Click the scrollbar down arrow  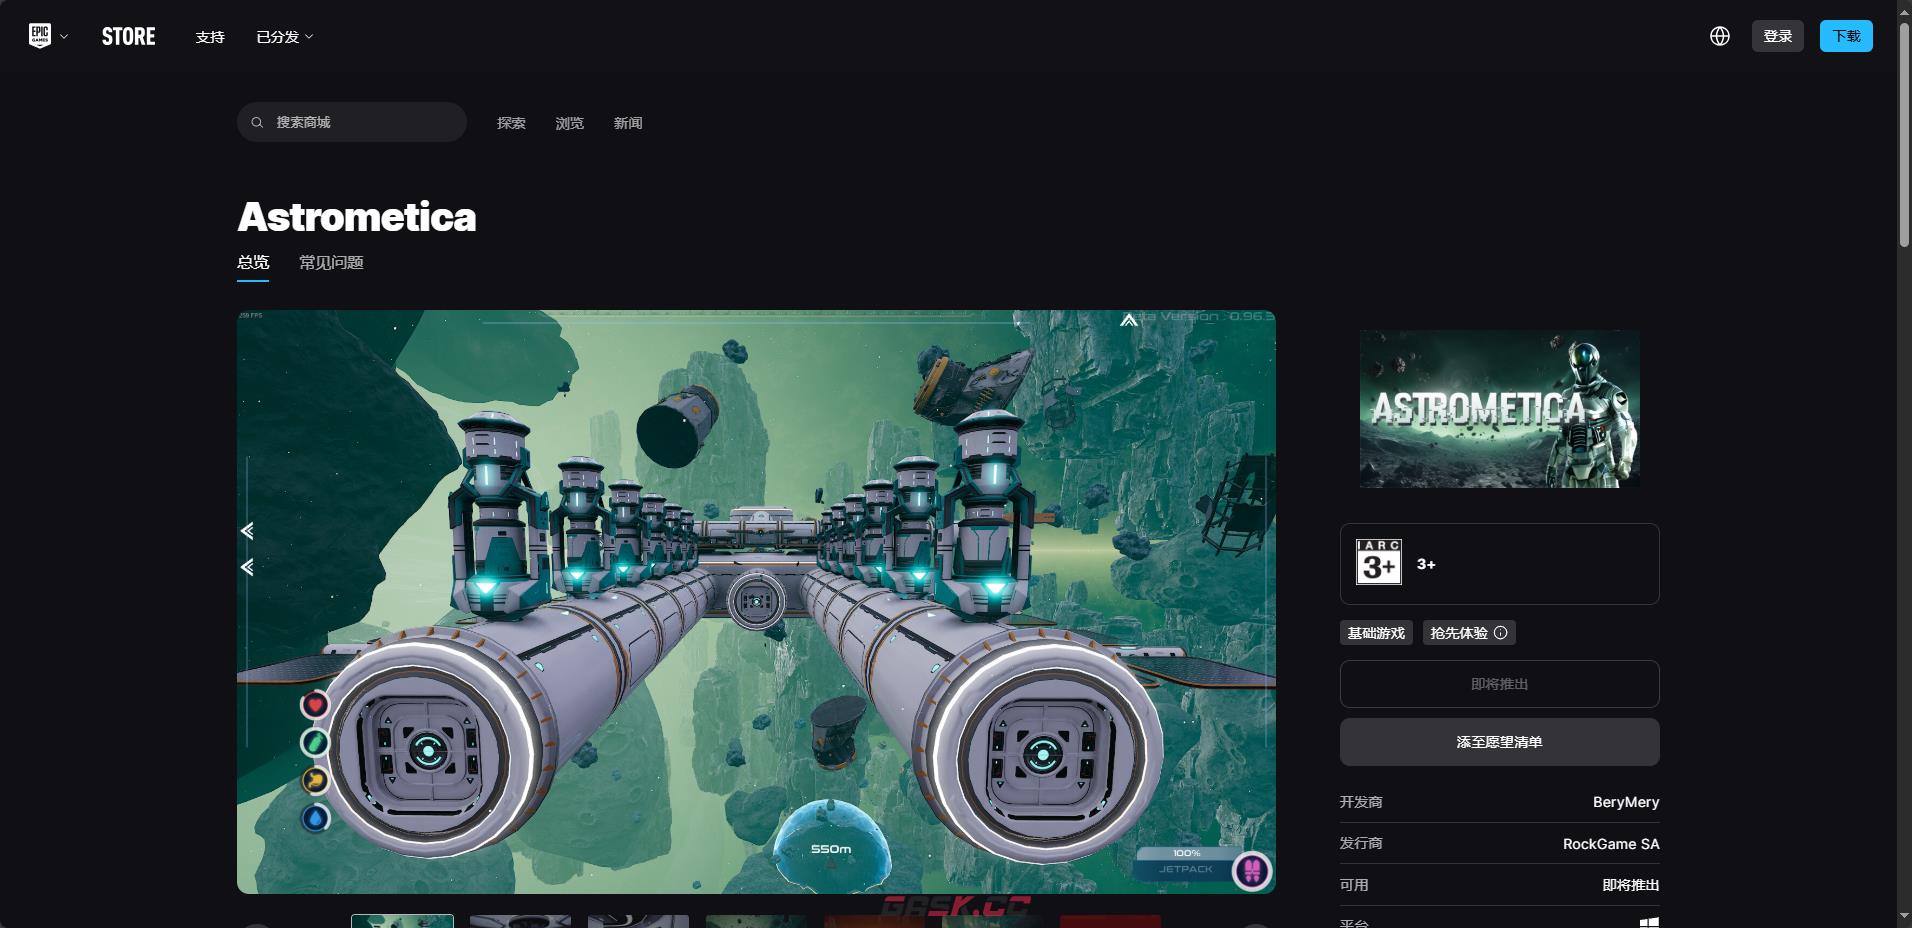coord(1904,916)
